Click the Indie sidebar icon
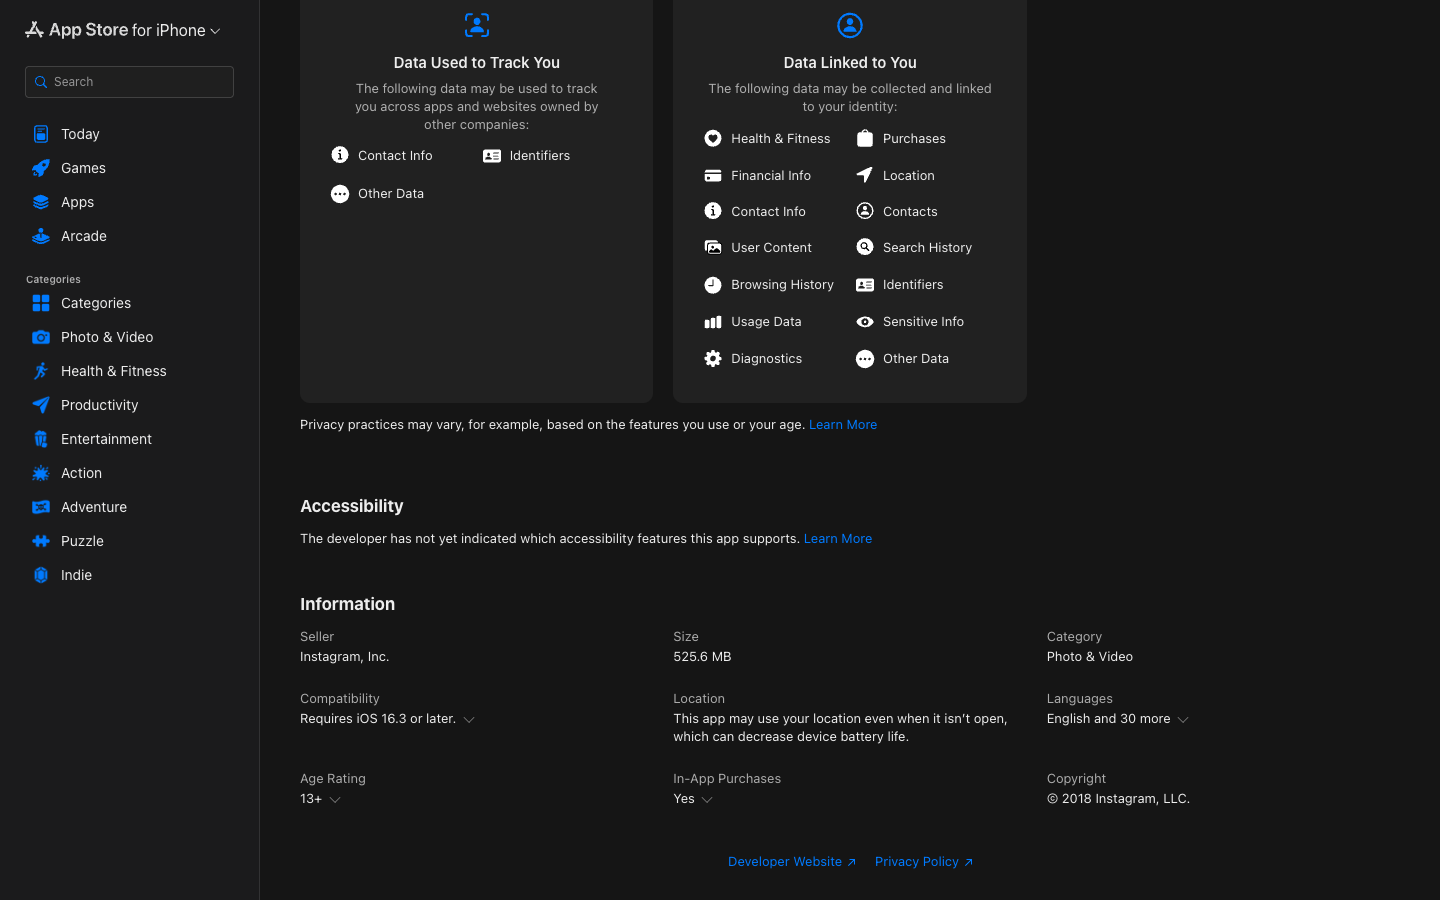The image size is (1440, 900). pyautogui.click(x=41, y=575)
